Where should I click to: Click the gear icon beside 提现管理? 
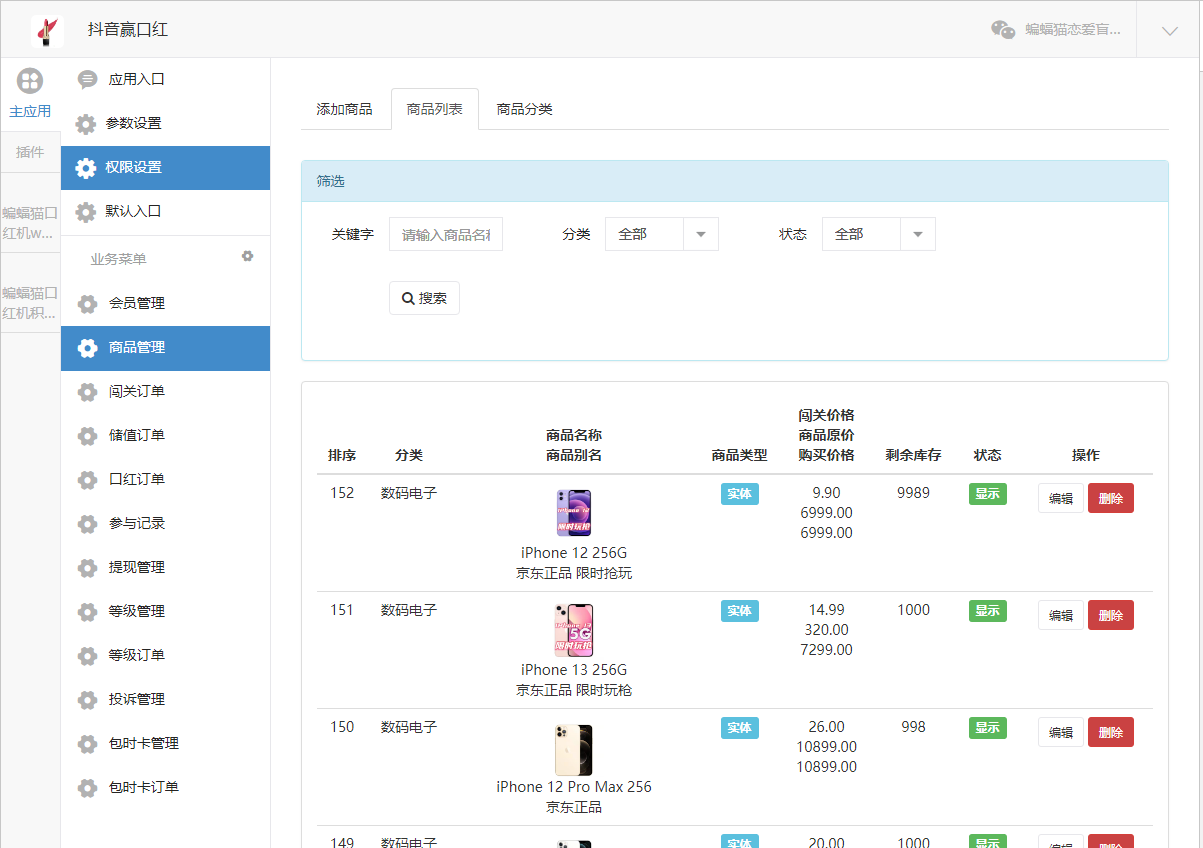88,568
